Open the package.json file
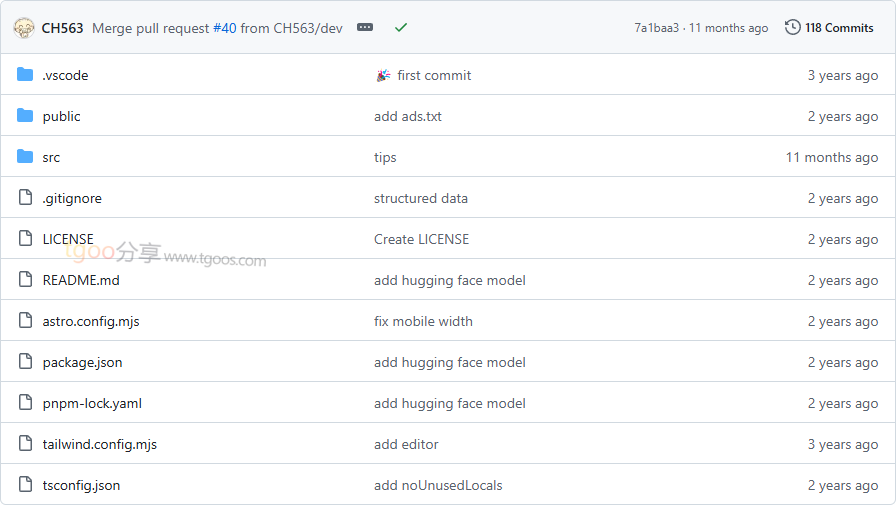This screenshot has height=505, width=896. (82, 362)
